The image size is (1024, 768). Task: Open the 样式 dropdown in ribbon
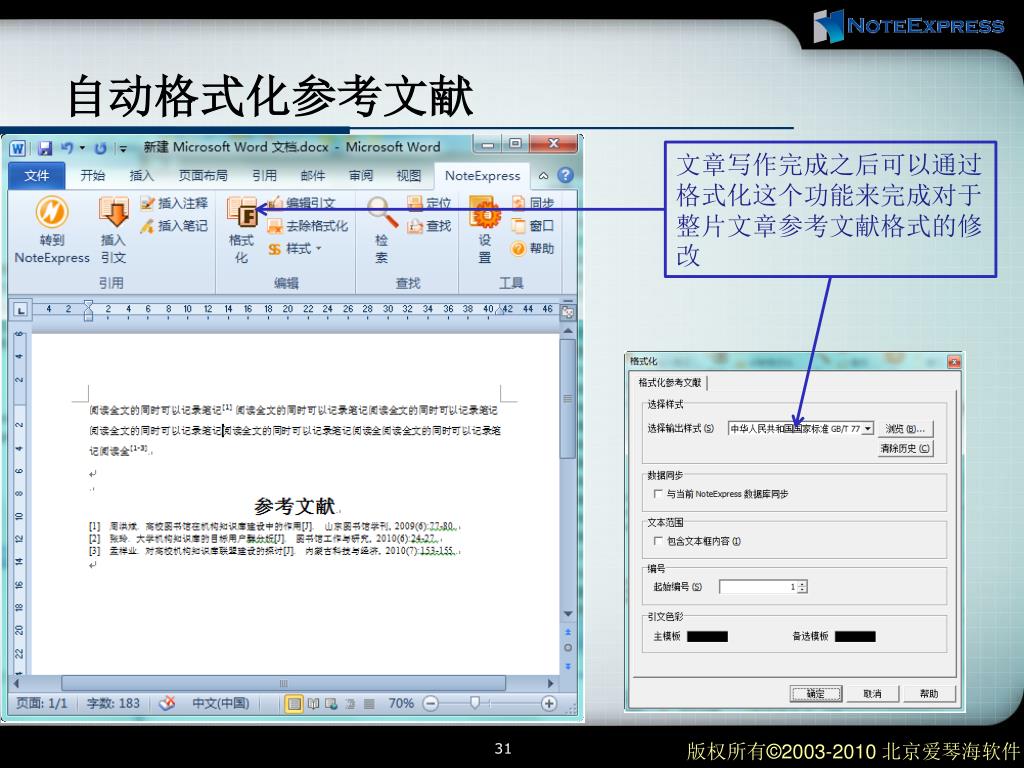click(x=295, y=249)
